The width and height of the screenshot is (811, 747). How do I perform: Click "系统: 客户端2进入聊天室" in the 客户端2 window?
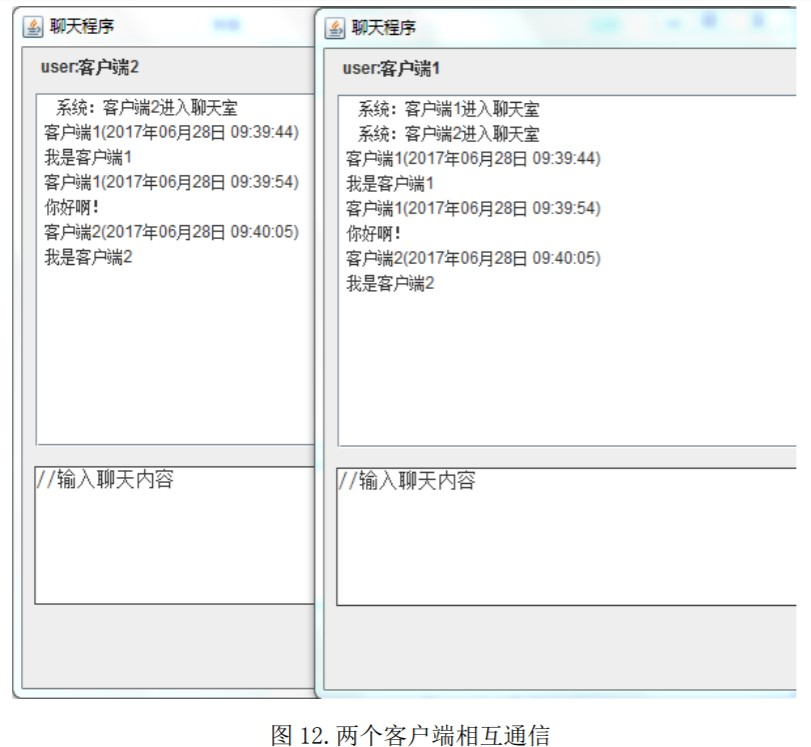coord(147,108)
